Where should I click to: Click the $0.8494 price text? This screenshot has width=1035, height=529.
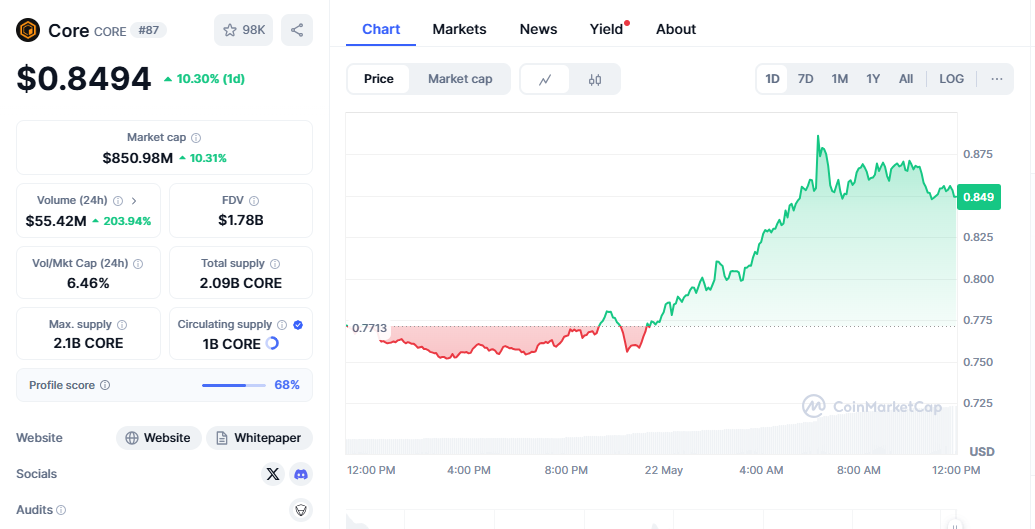tap(84, 79)
